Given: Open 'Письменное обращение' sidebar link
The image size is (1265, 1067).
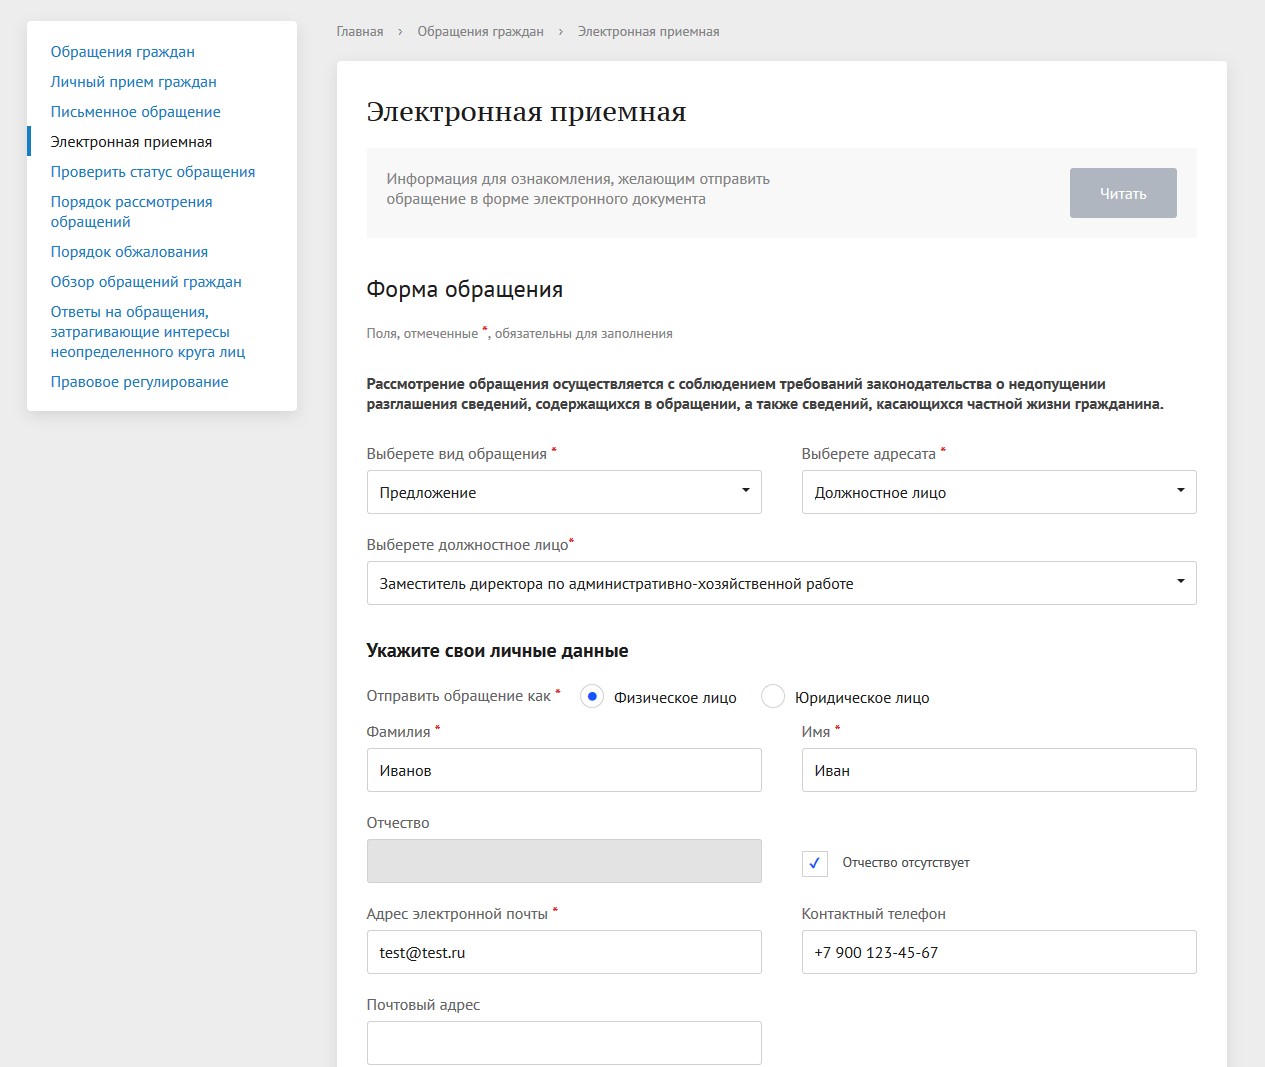Looking at the screenshot, I should 136,112.
